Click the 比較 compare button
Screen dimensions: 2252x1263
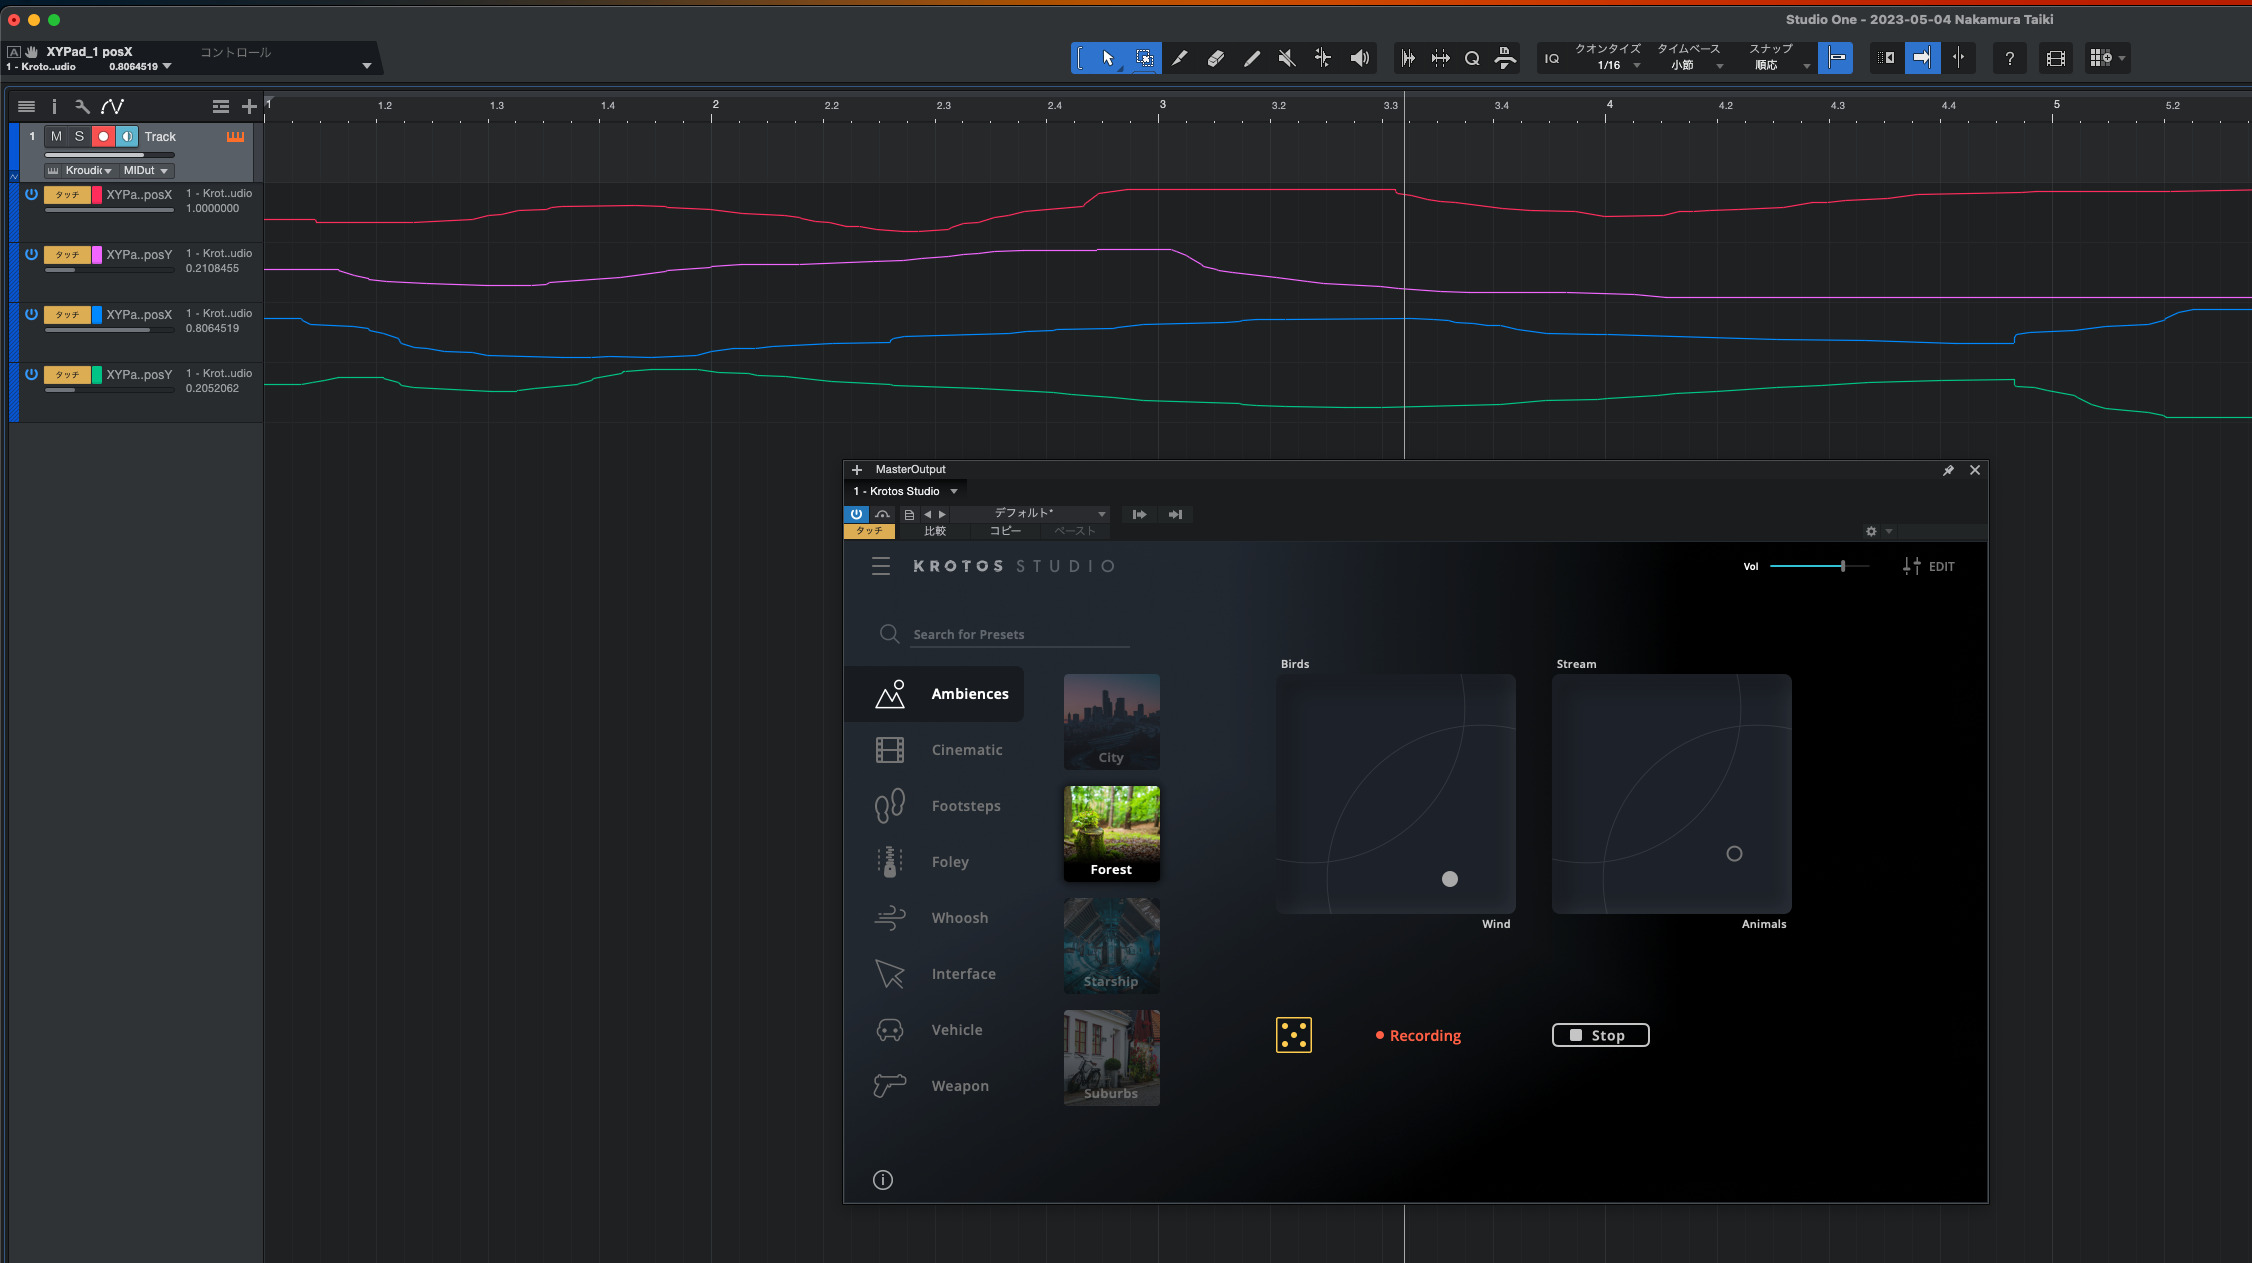[935, 531]
